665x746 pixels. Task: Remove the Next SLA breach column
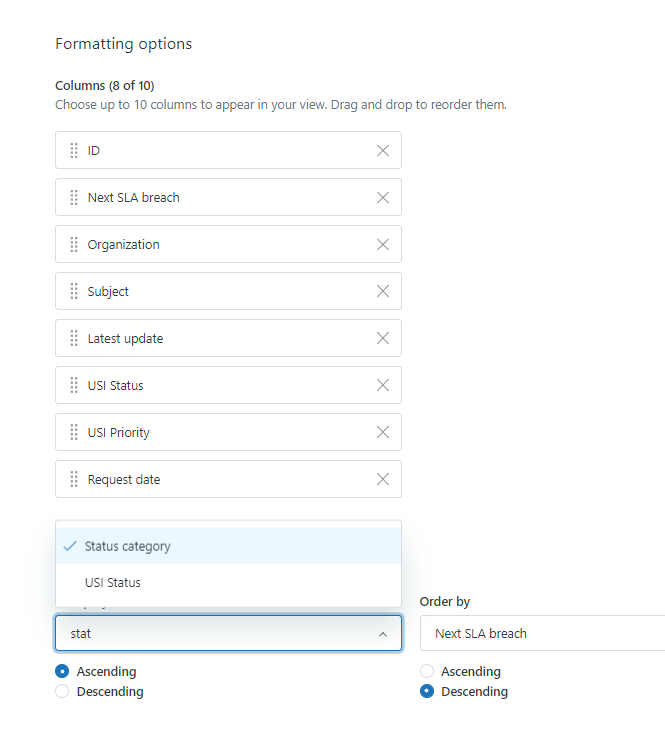382,198
